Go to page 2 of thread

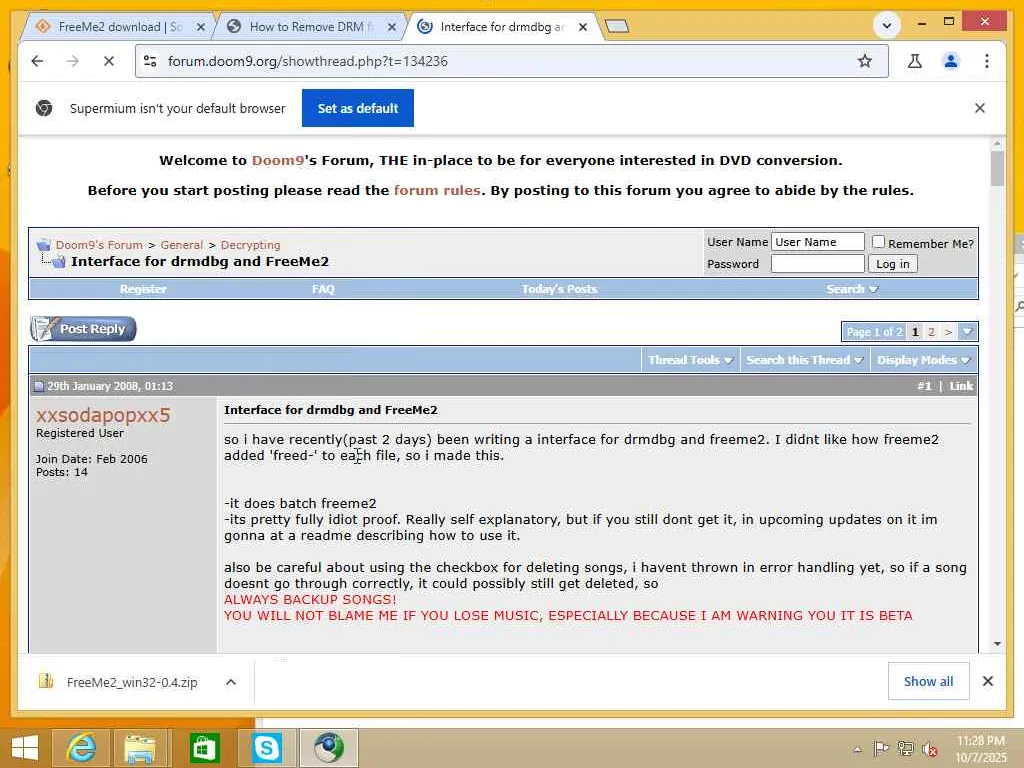[x=931, y=332]
